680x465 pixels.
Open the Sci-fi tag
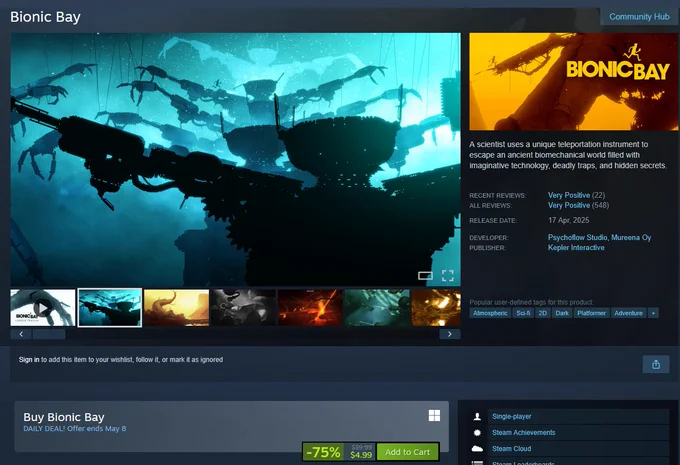[x=523, y=313]
